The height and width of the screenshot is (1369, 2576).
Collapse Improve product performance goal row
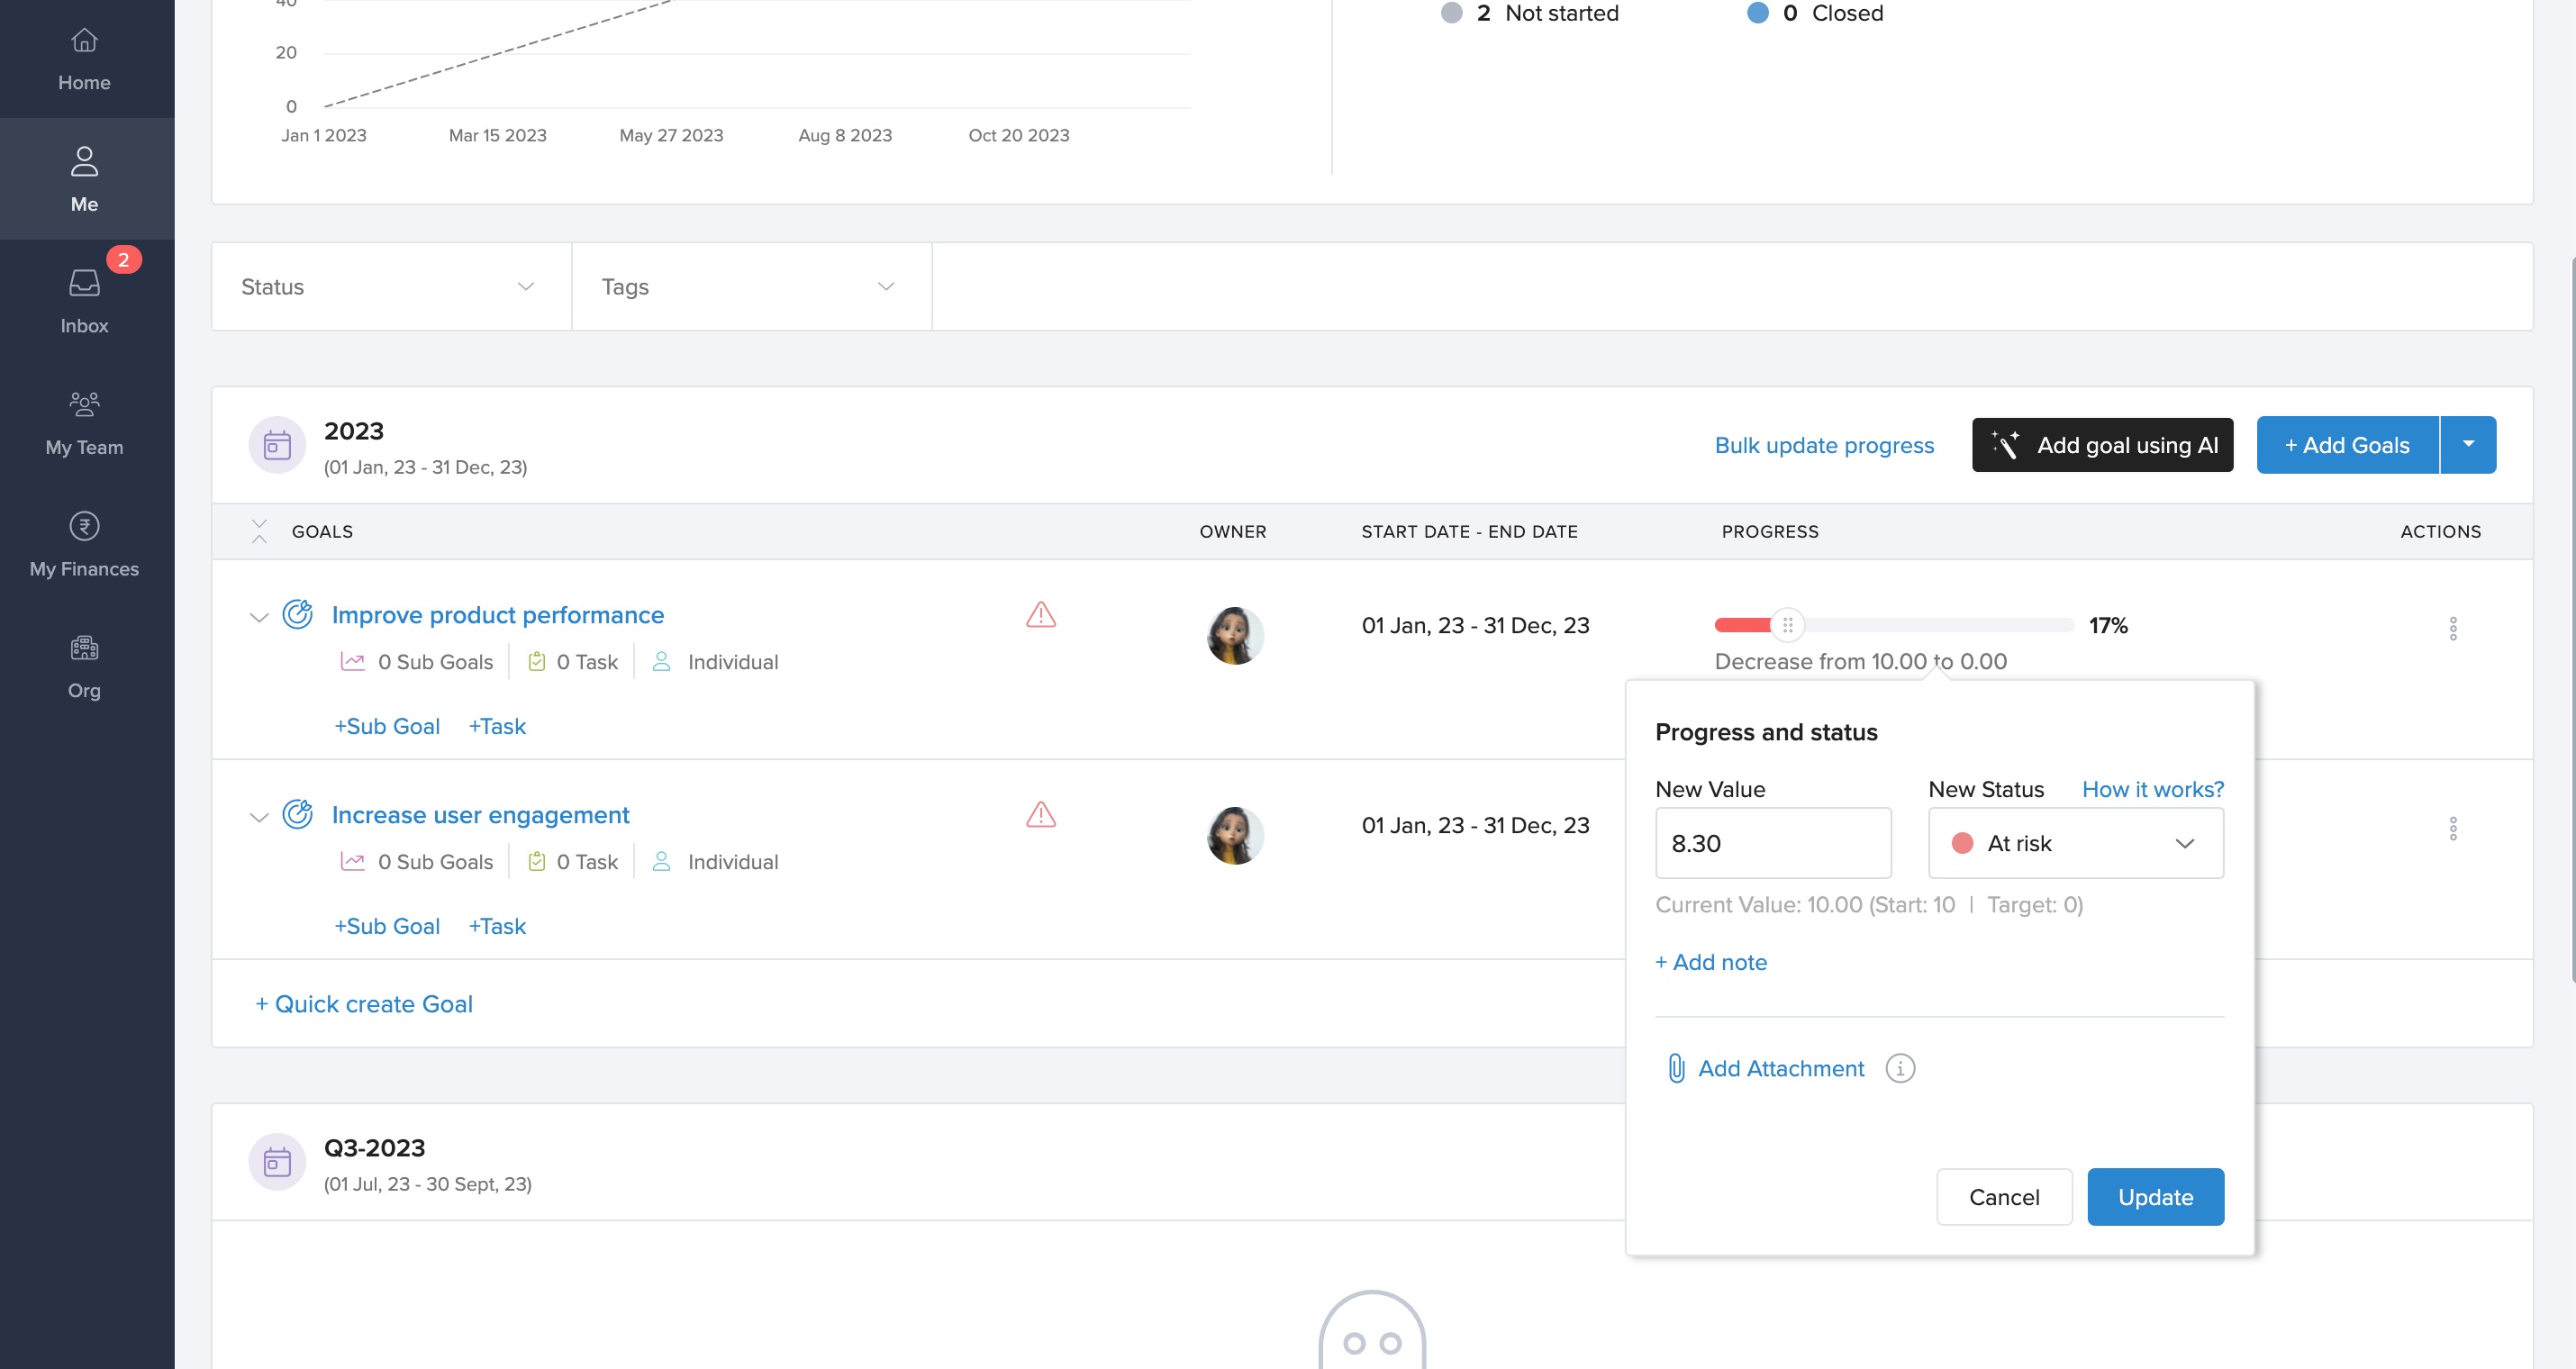[x=259, y=617]
